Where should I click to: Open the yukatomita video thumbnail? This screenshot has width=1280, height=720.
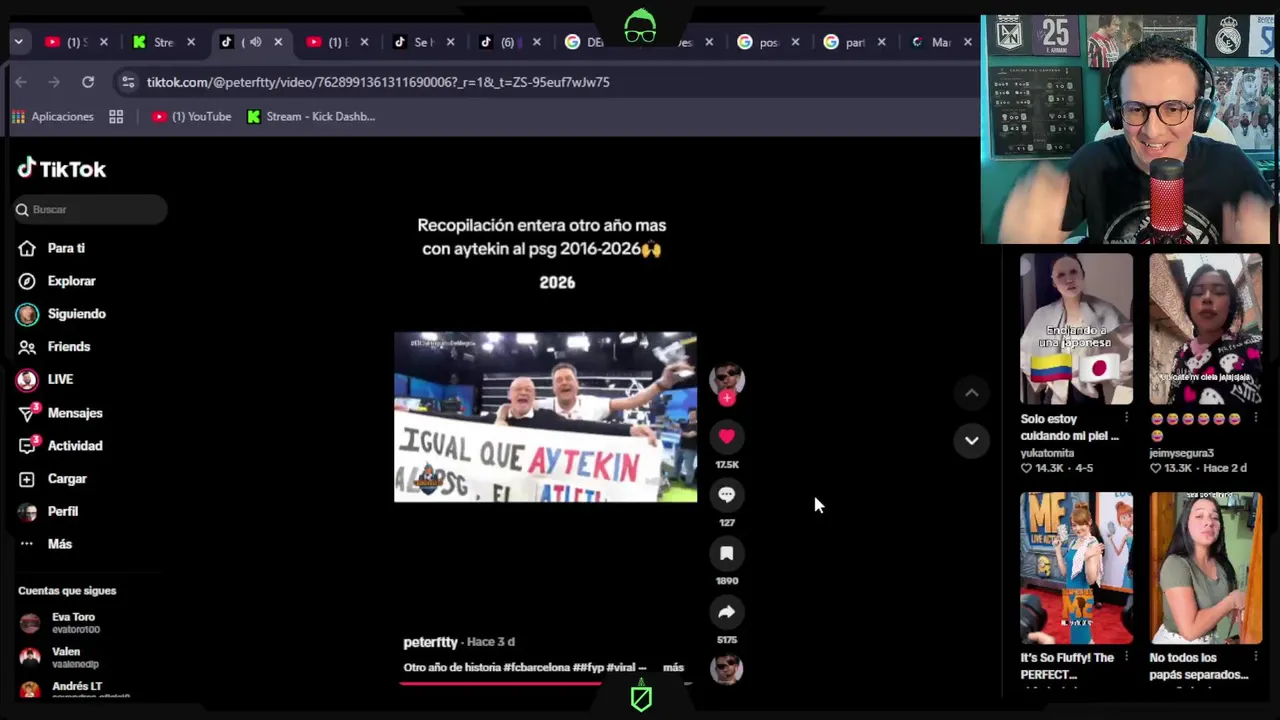pos(1076,329)
